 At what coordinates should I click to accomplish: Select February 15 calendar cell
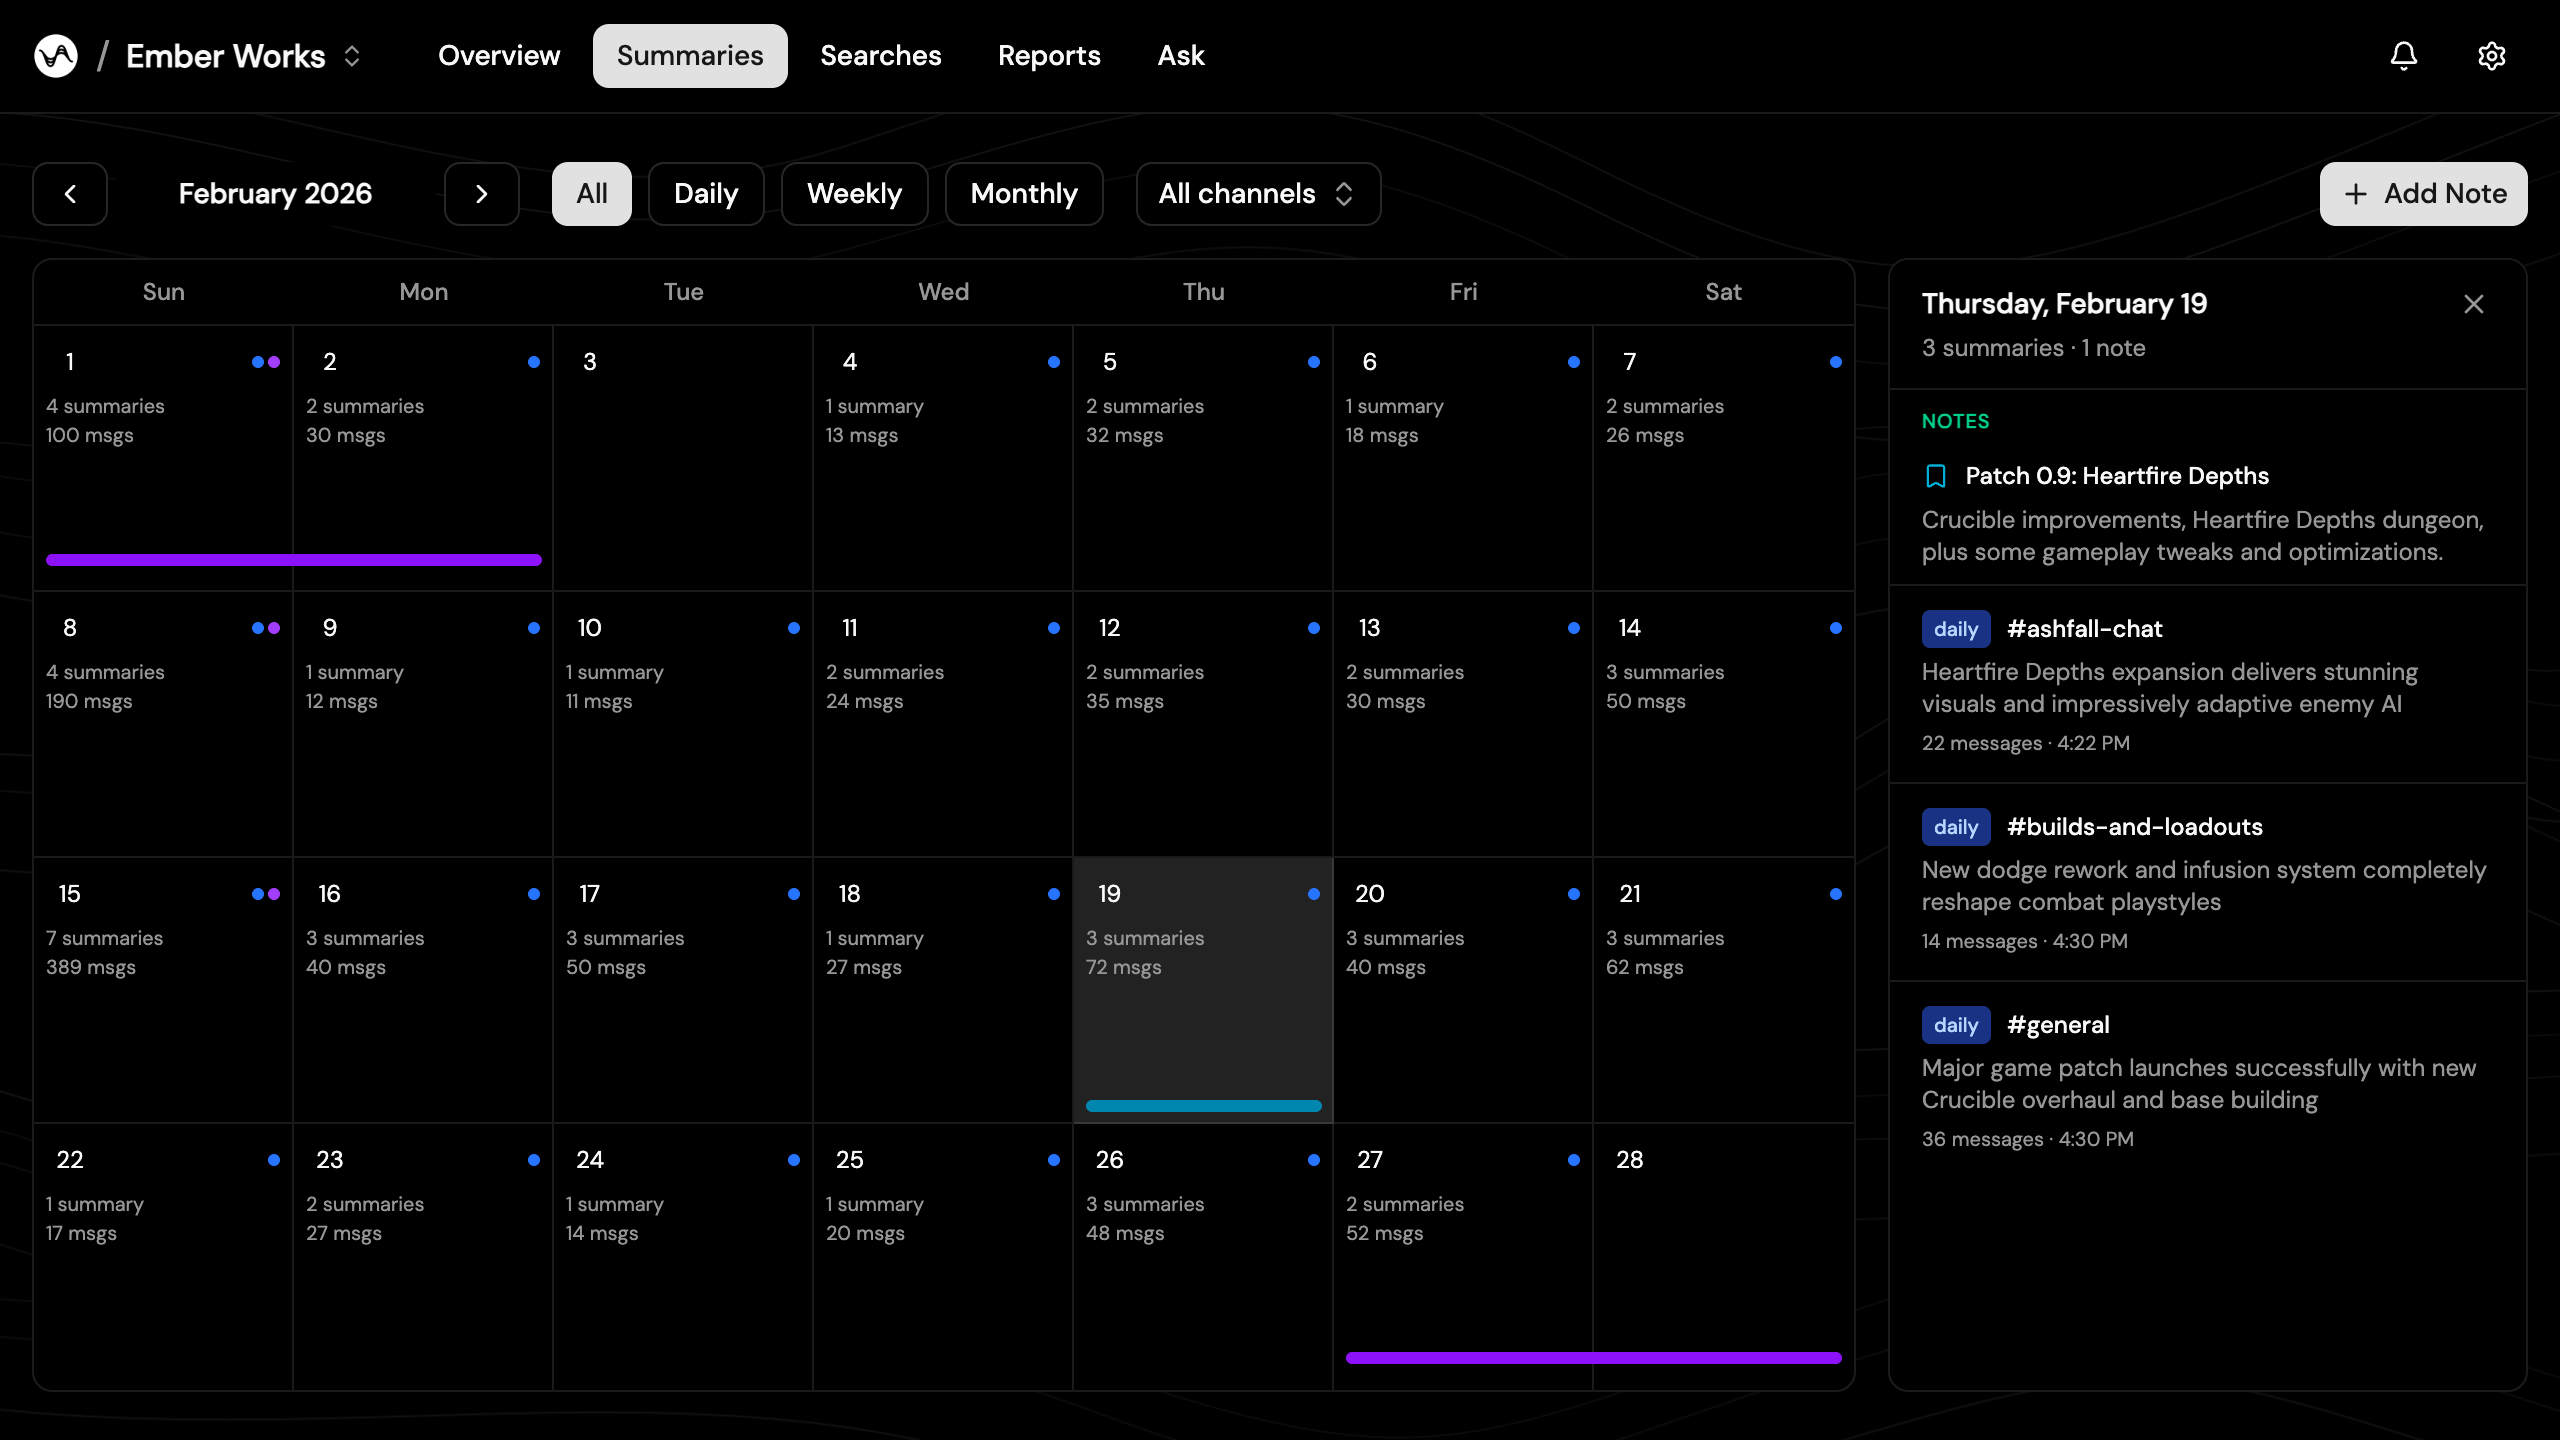pos(163,988)
